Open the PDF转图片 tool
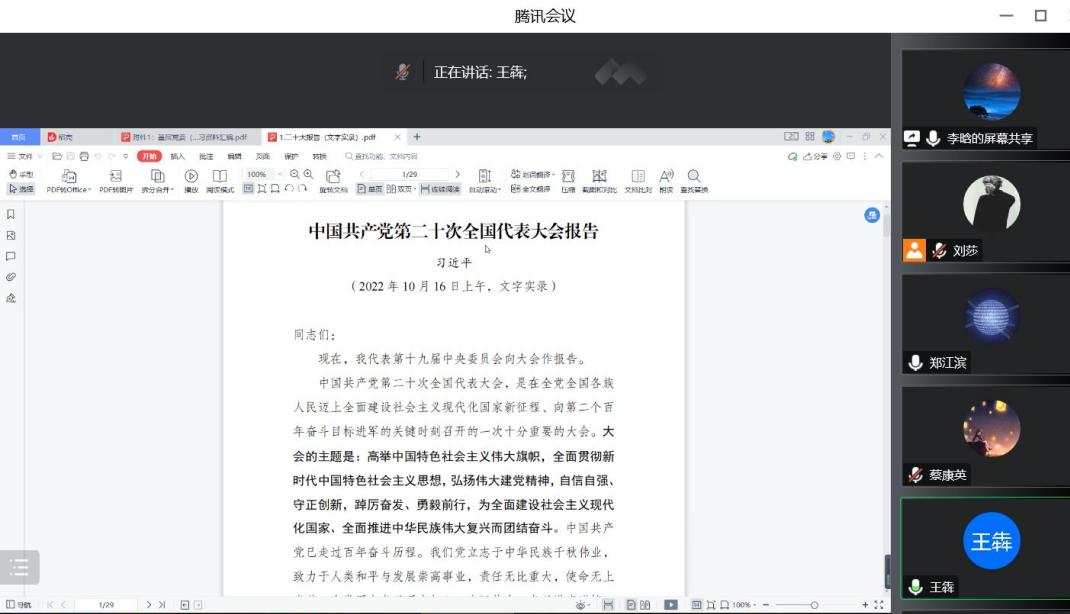1070x614 pixels. [x=116, y=177]
